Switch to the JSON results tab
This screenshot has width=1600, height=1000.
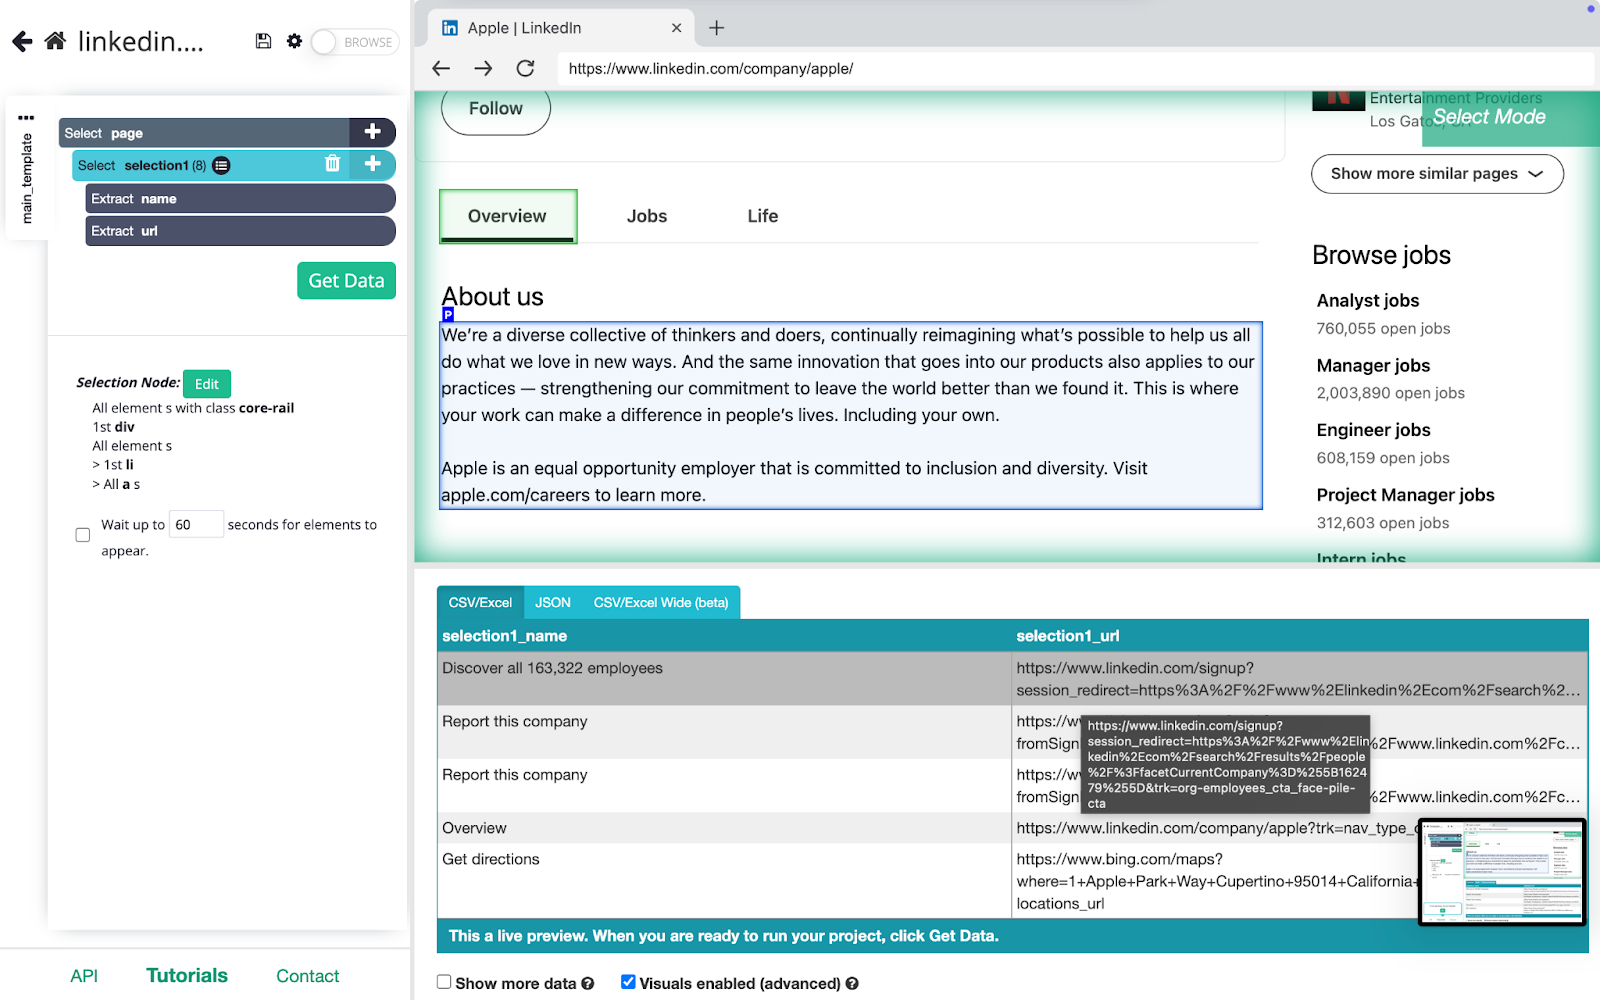click(552, 602)
